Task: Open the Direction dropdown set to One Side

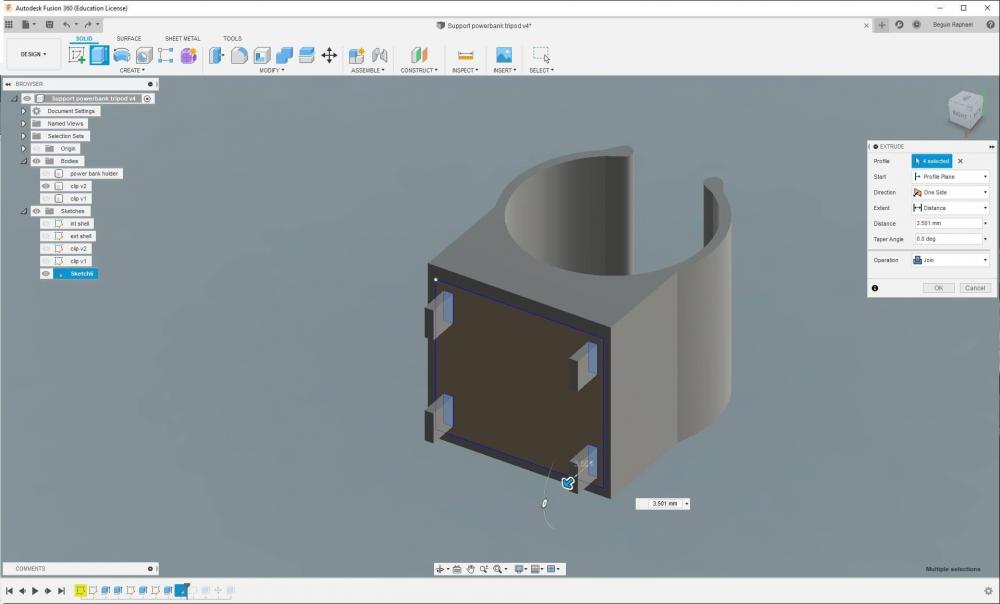Action: (x=949, y=192)
